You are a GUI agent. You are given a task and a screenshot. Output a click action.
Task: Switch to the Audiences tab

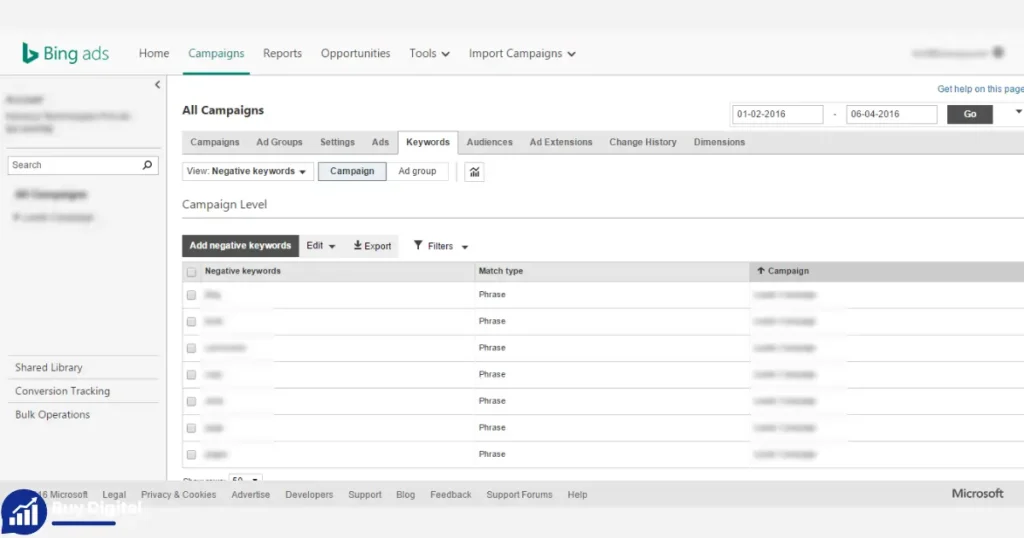(x=489, y=142)
